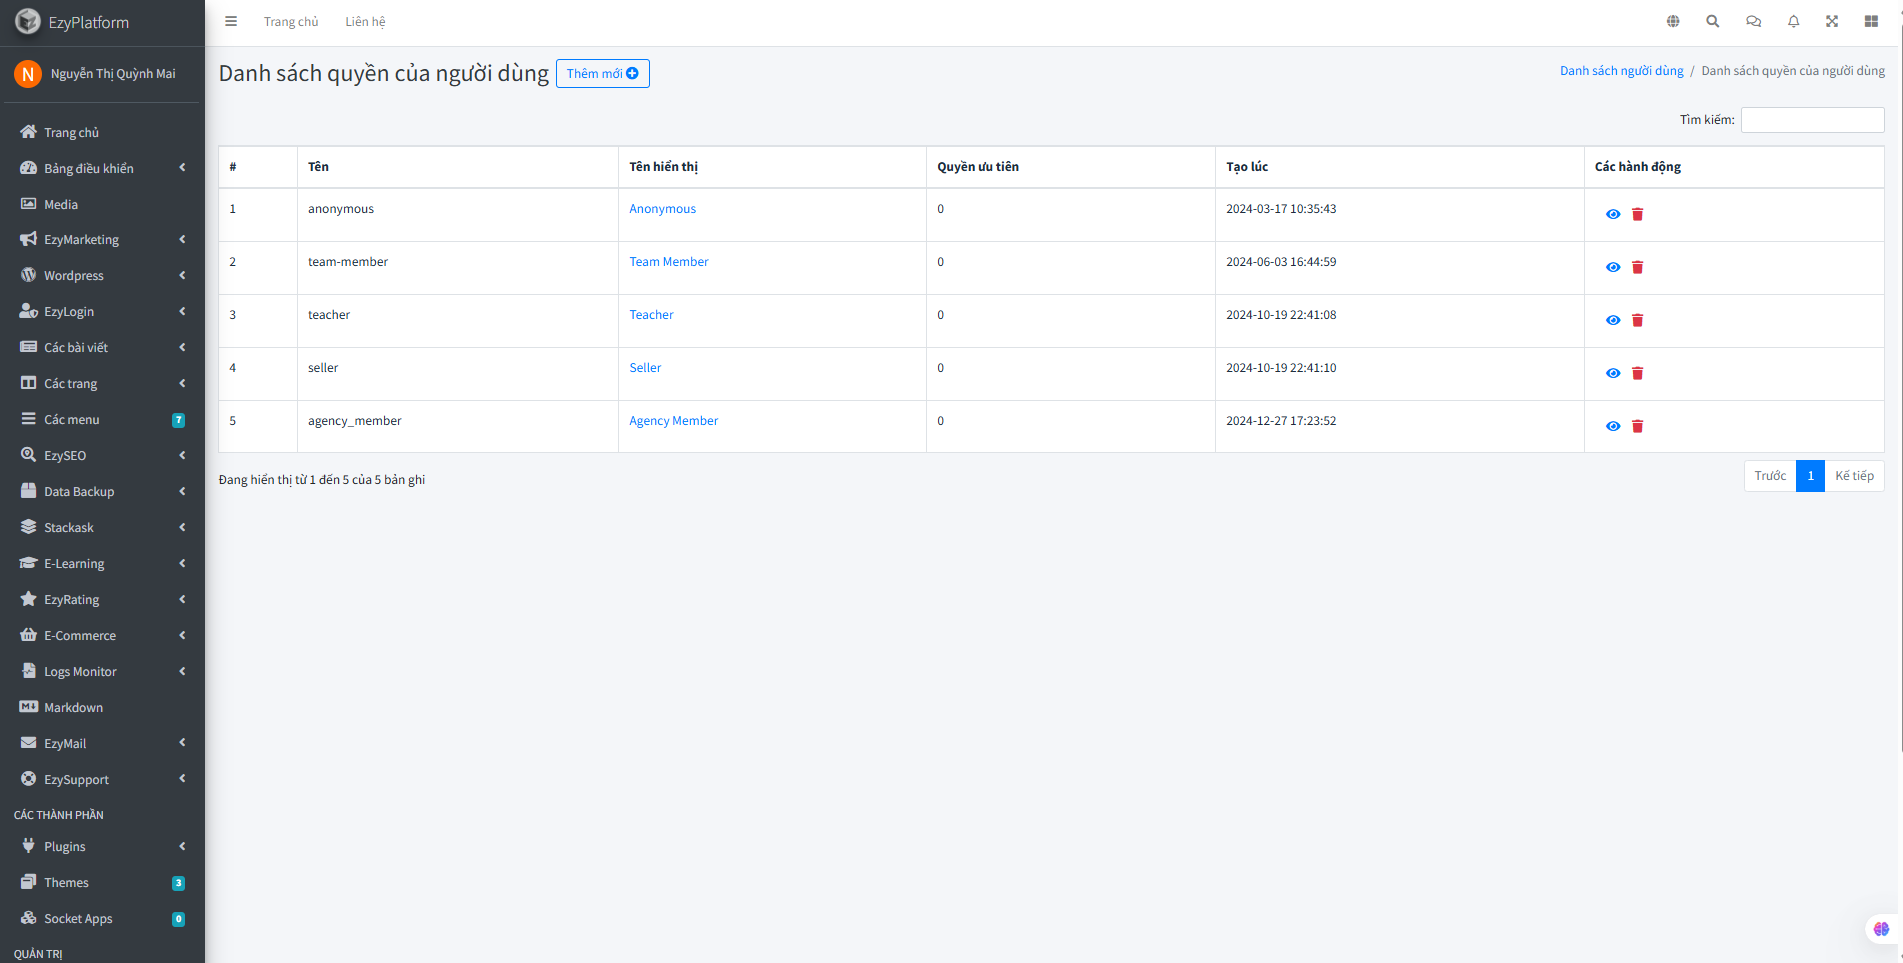Screen dimensions: 1903x963
Task: Open Liên hệ in the top navigation
Action: [365, 21]
